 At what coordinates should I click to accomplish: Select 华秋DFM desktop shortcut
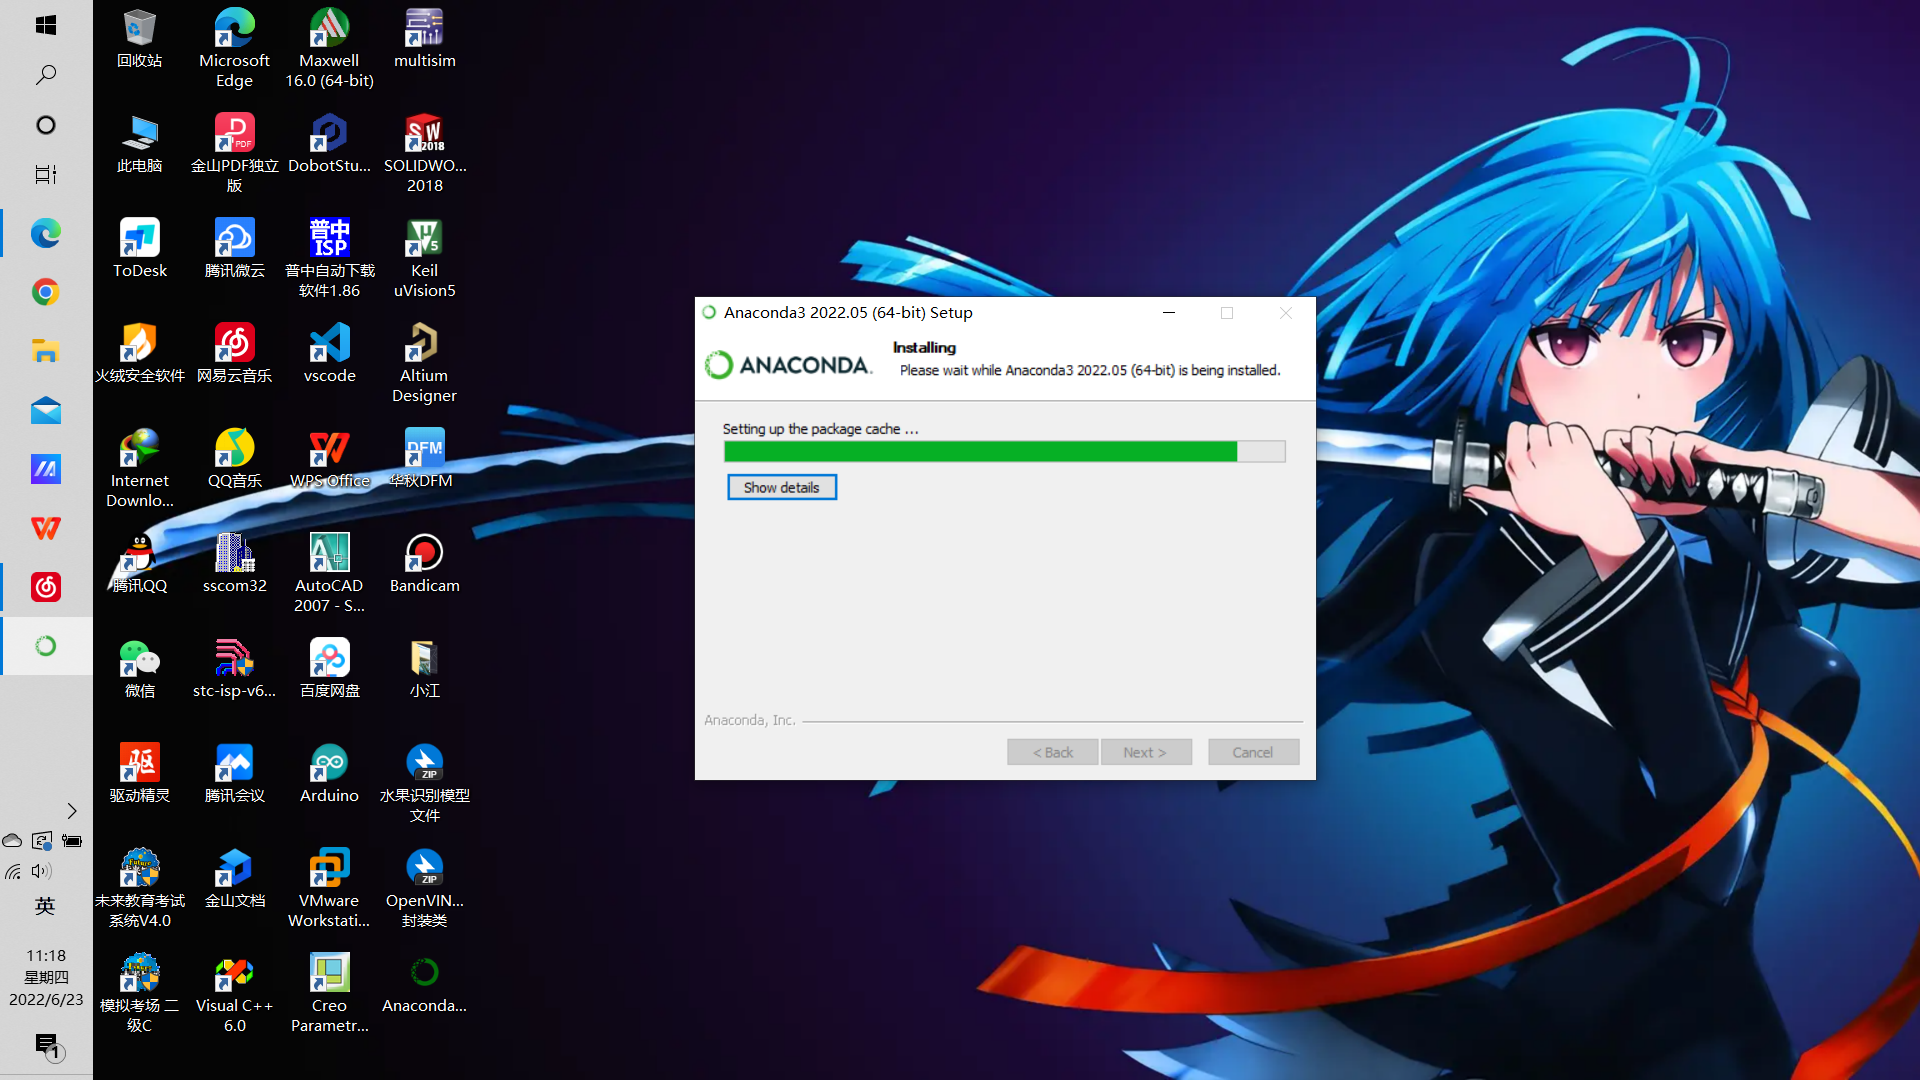(x=424, y=460)
